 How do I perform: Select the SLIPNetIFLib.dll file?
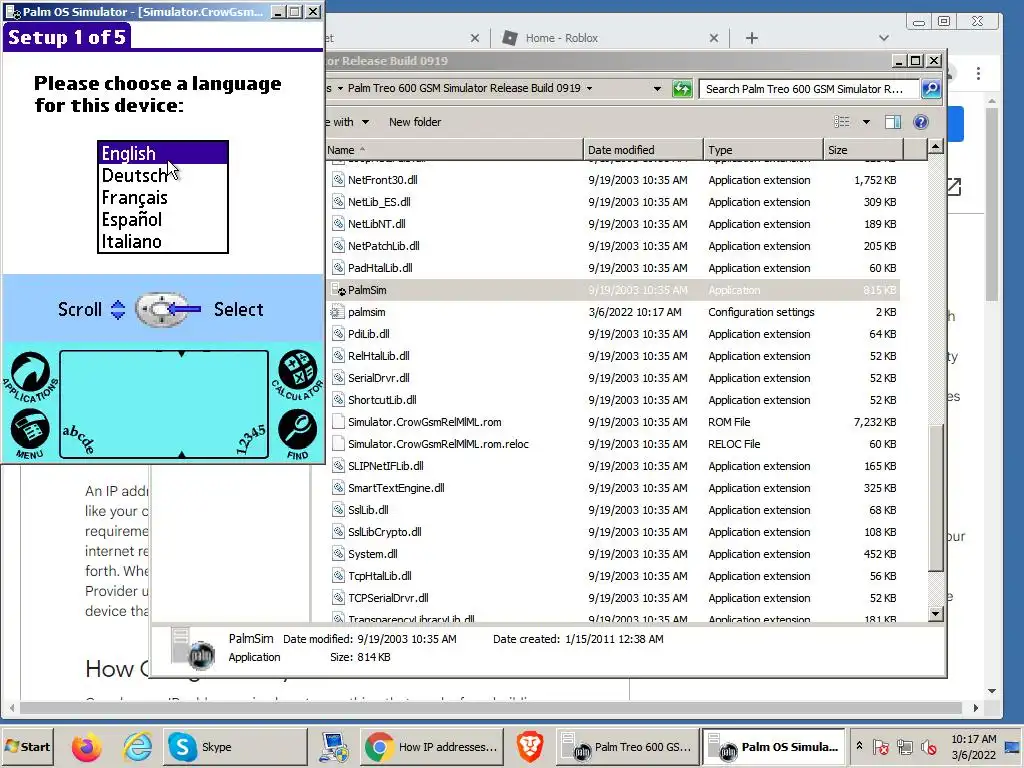pyautogui.click(x=385, y=466)
